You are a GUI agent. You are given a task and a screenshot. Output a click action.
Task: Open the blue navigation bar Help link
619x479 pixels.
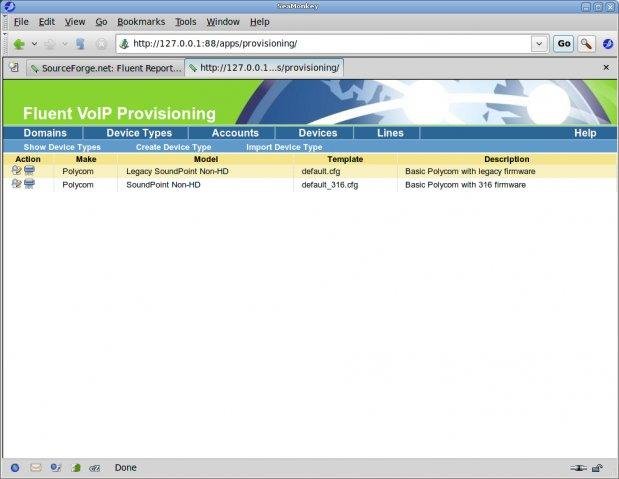pos(585,133)
